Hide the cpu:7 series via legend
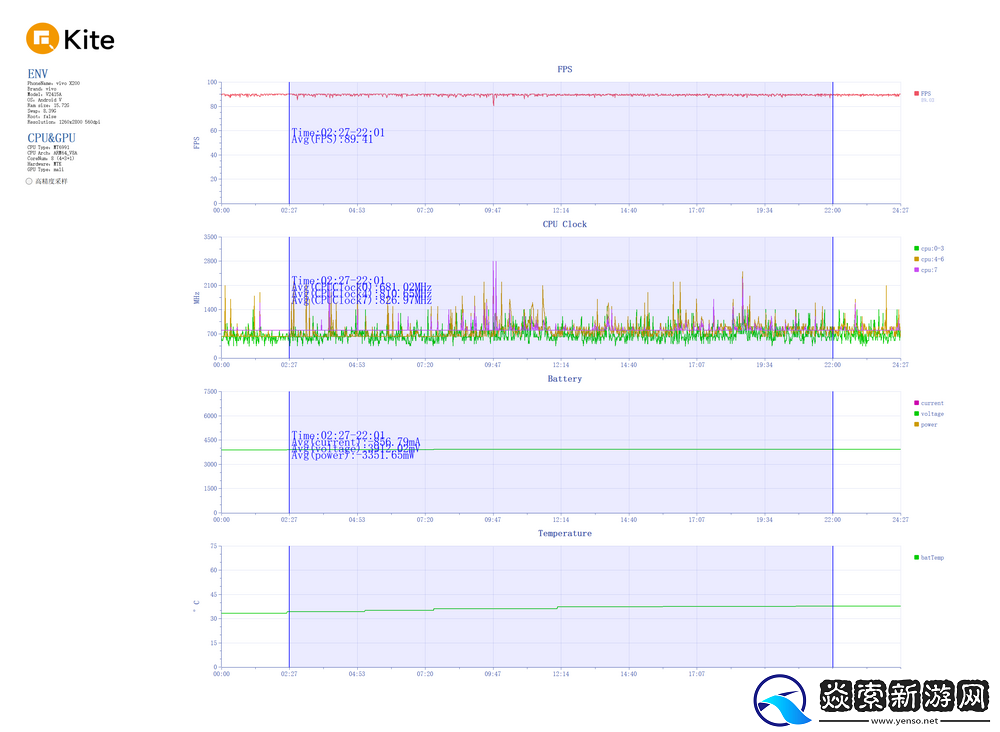The width and height of the screenshot is (1000, 732). coord(916,270)
